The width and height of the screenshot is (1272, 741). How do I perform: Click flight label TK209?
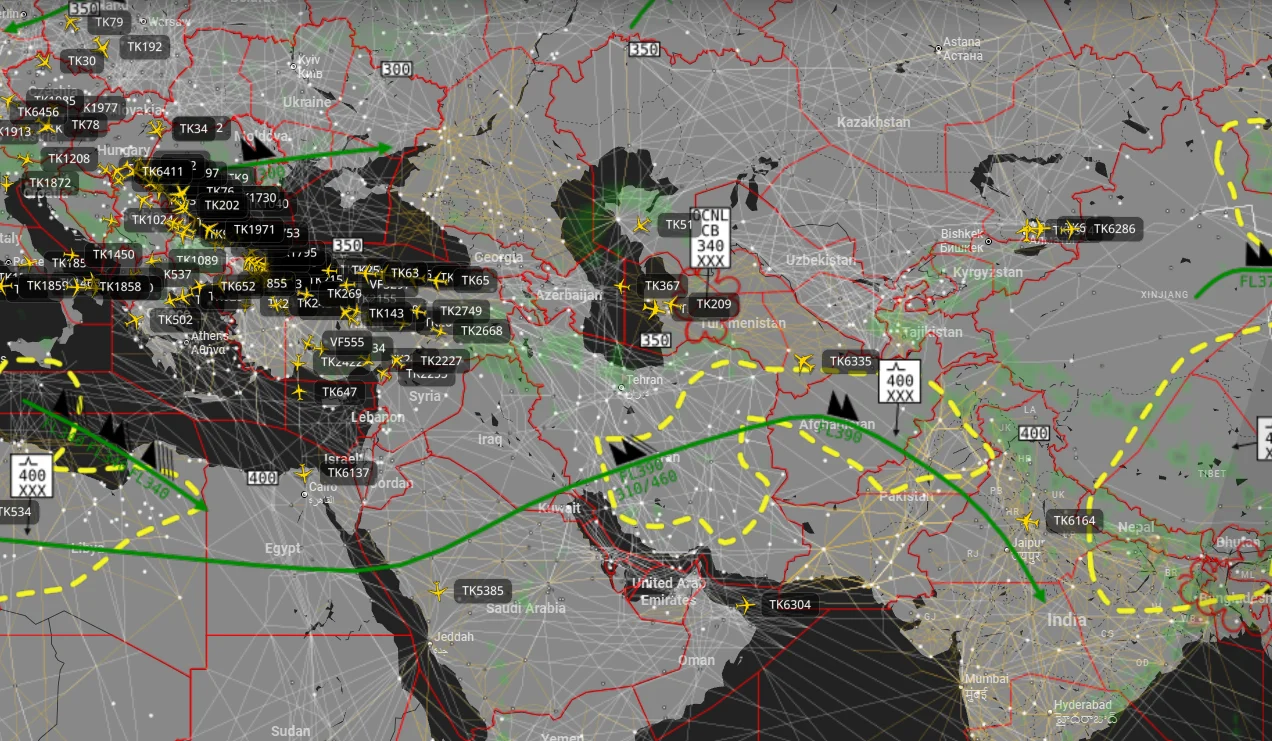(713, 304)
